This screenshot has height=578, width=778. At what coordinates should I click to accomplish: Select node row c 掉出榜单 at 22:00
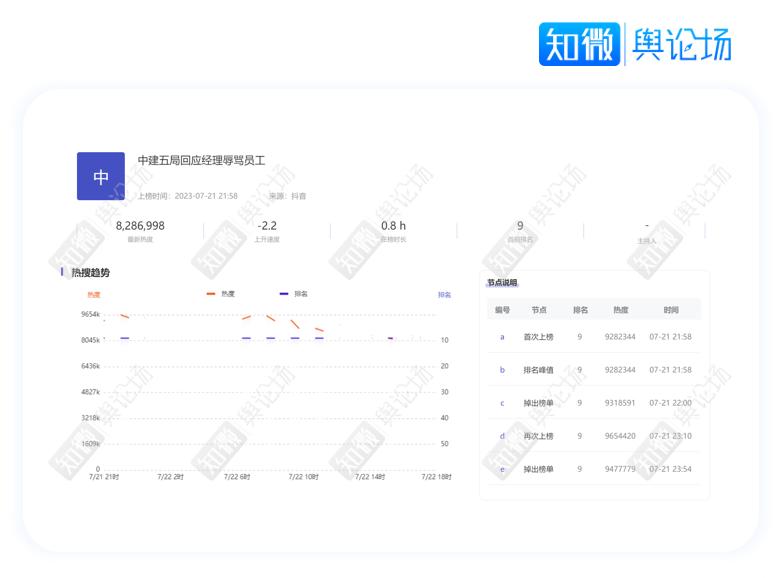click(x=594, y=403)
